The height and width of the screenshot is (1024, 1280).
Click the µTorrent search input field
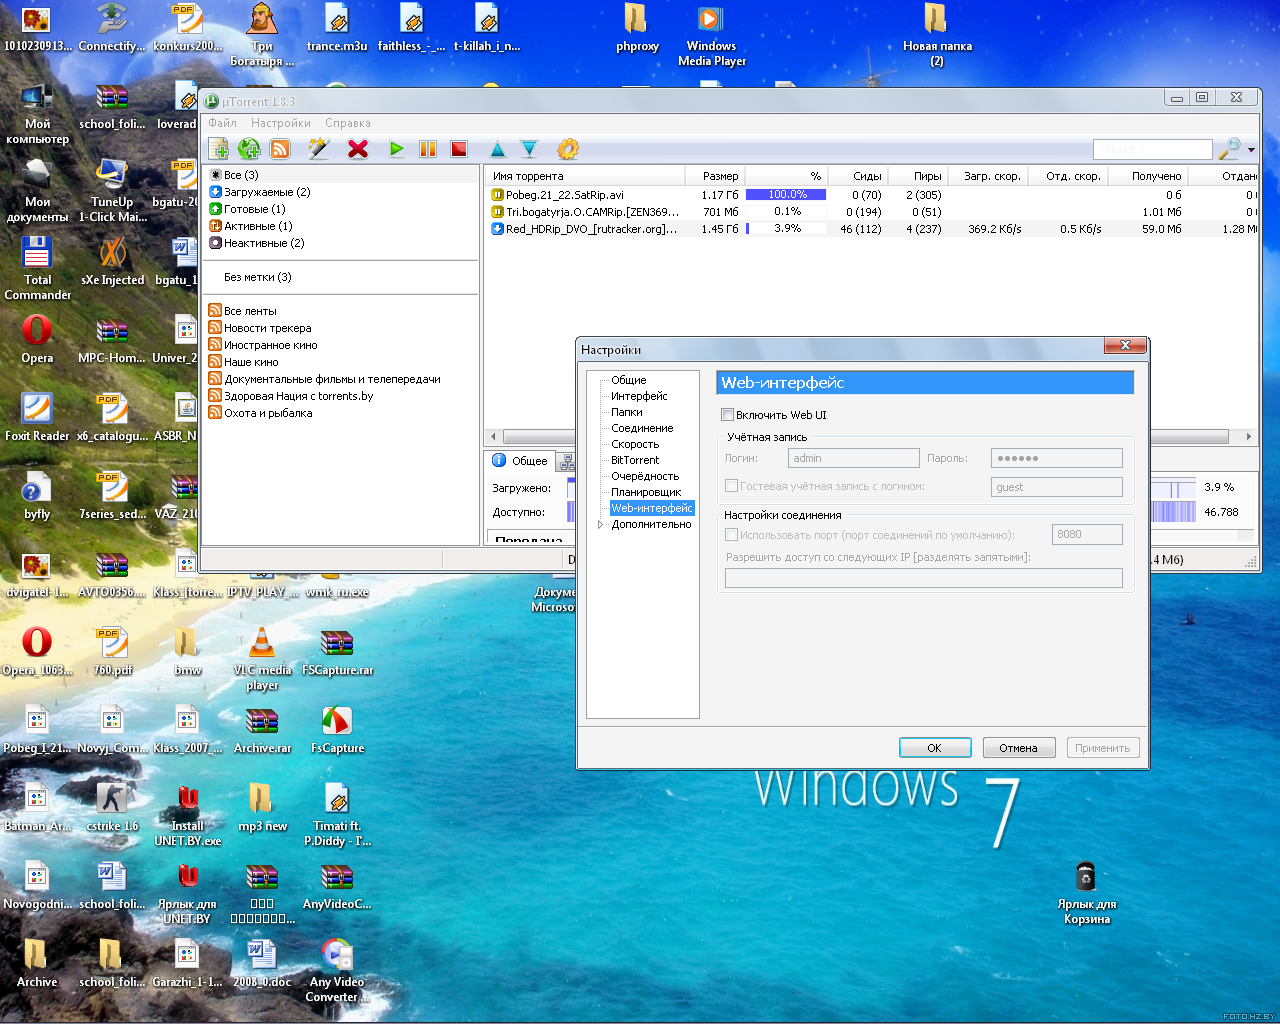click(x=1152, y=149)
